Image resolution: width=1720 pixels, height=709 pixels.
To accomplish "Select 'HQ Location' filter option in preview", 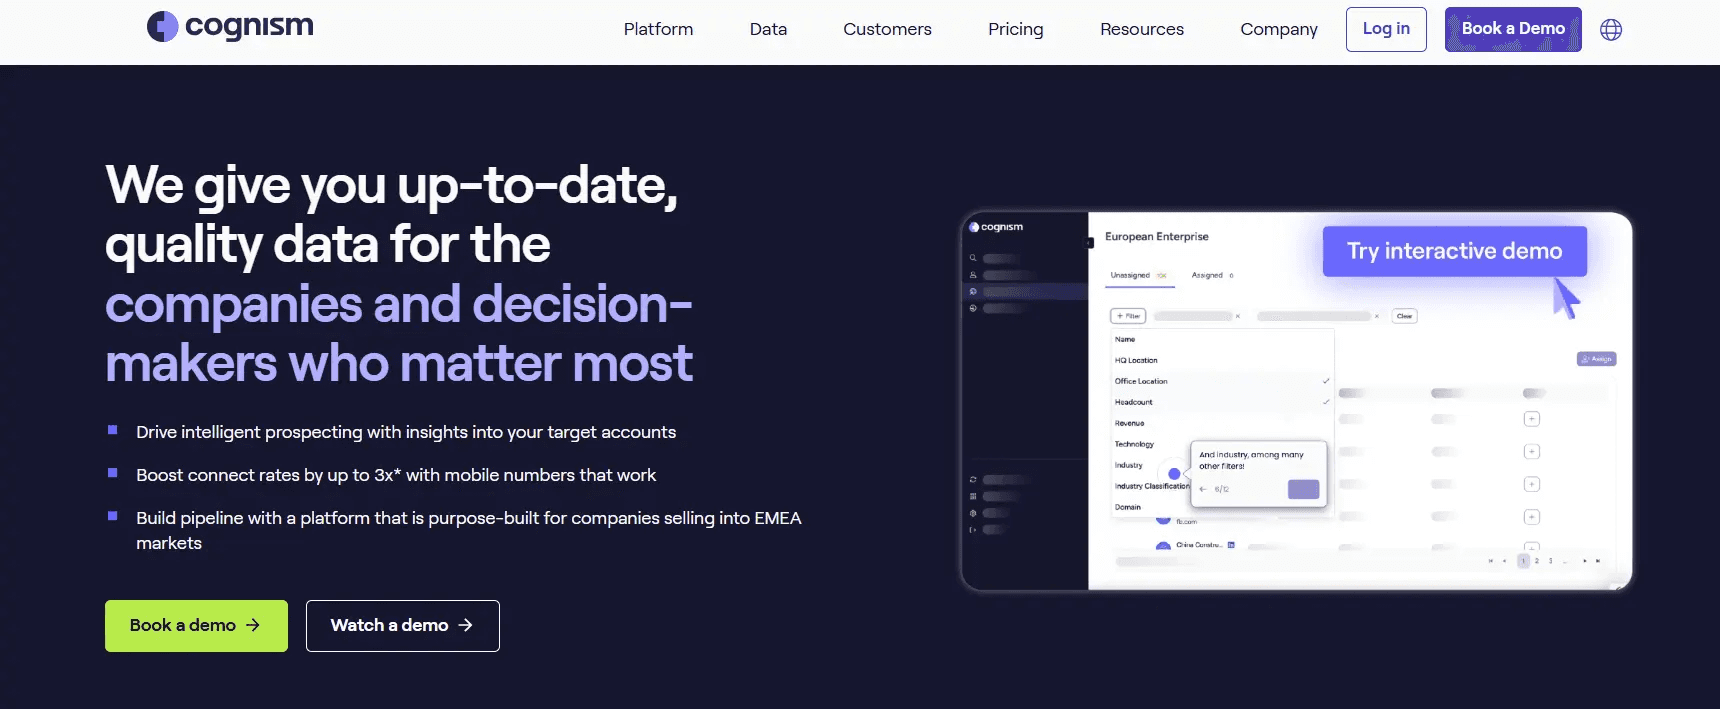I will 1136,360.
